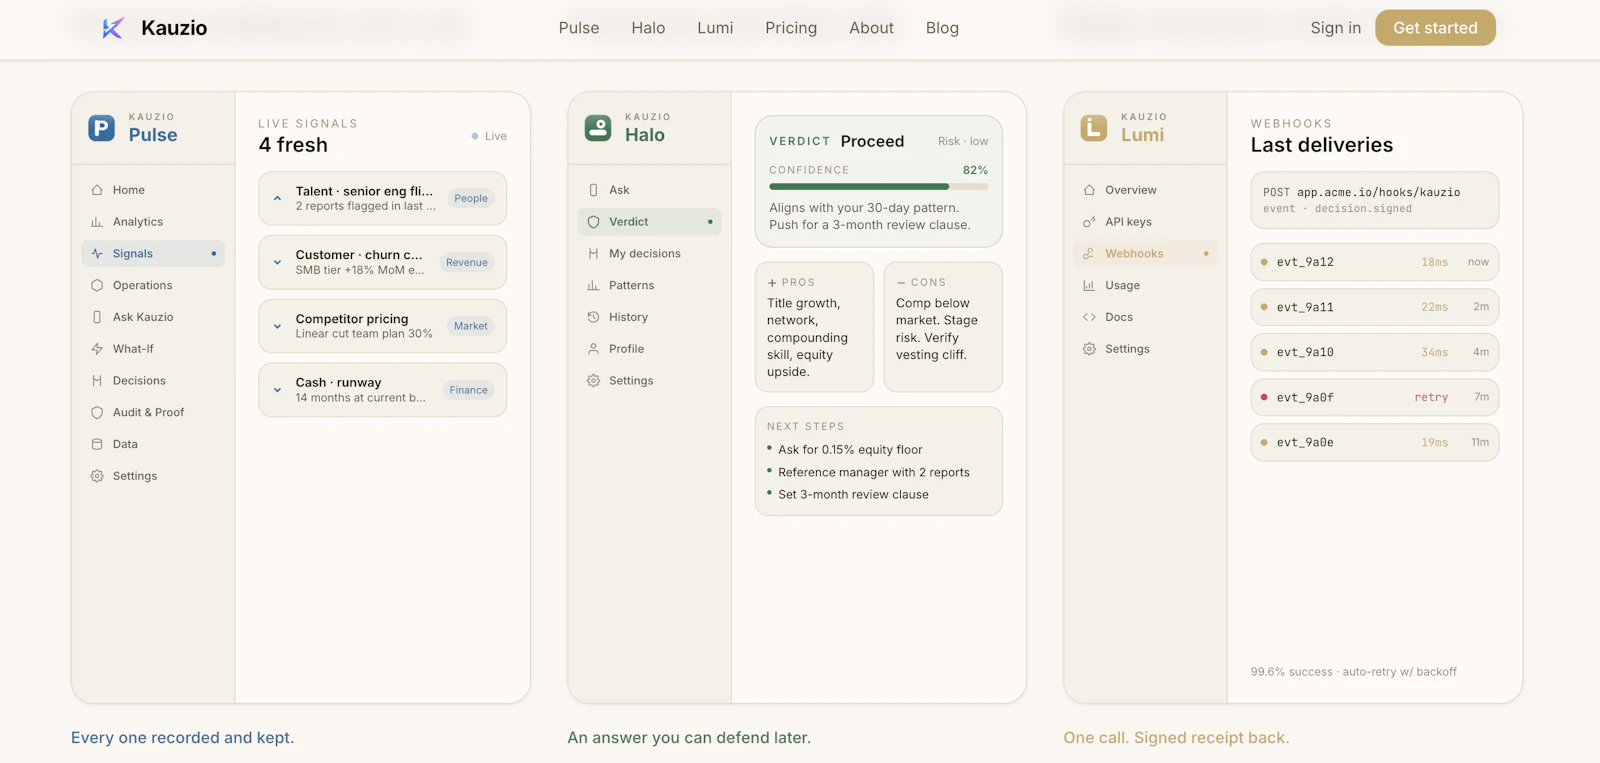This screenshot has height=763, width=1600.
Task: Click the Patterns chart icon in Halo
Action: point(593,285)
